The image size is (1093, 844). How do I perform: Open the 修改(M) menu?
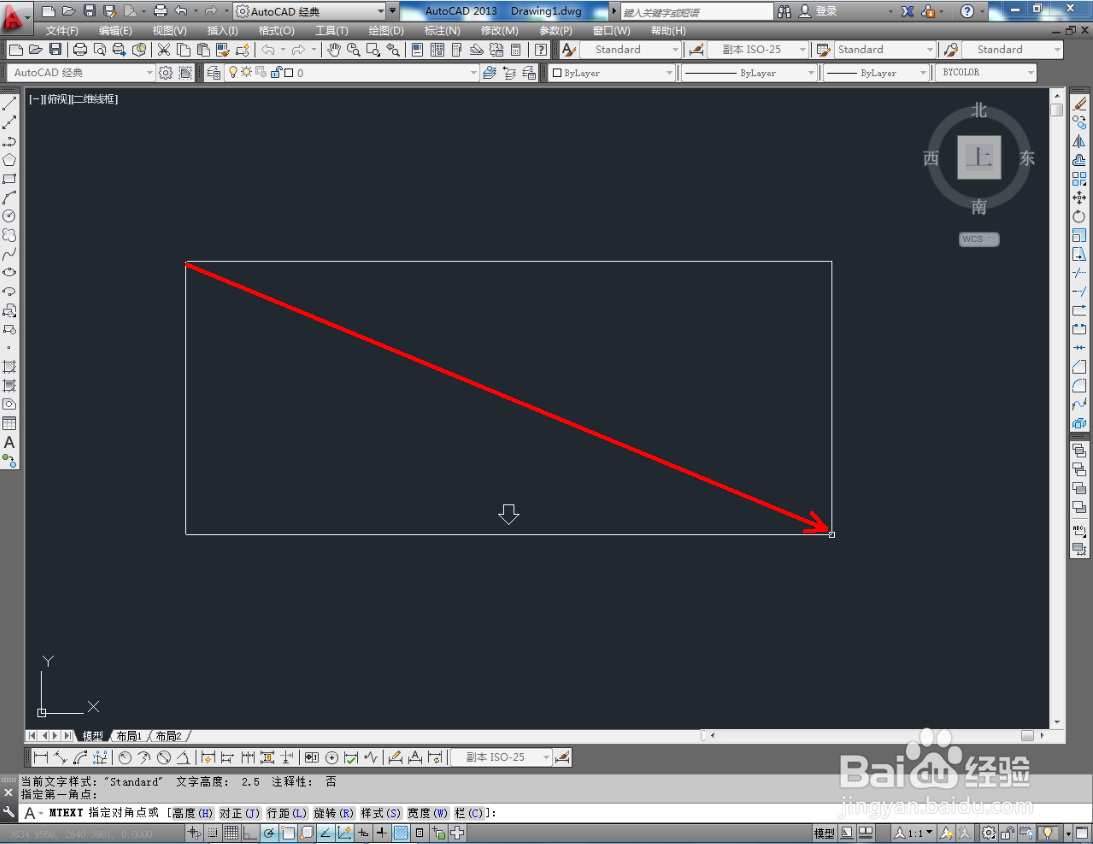coord(499,31)
